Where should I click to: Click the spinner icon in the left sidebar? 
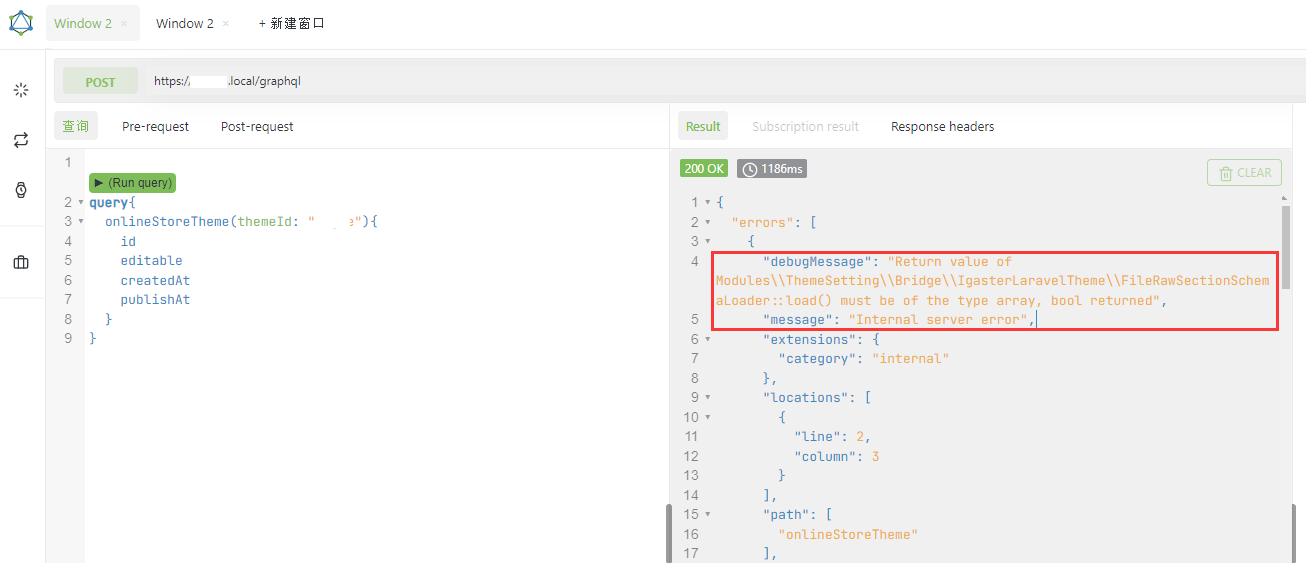pyautogui.click(x=21, y=90)
